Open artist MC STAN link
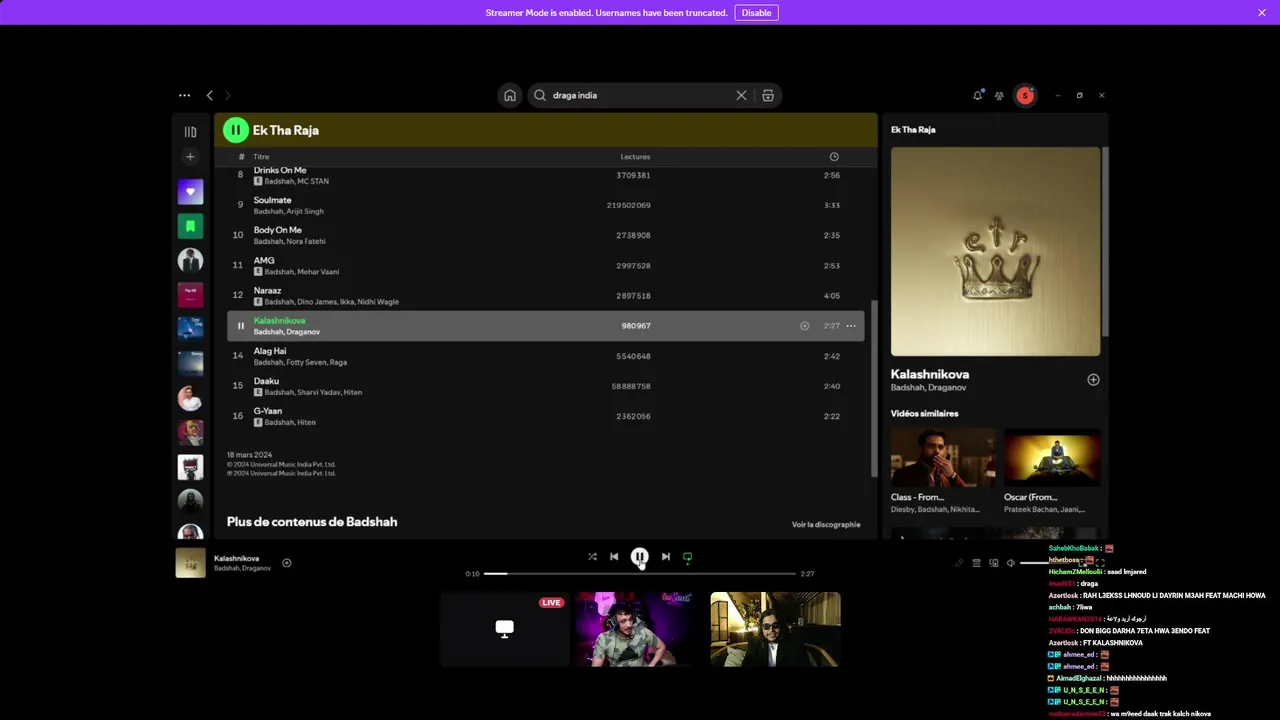1280x720 pixels. click(314, 181)
